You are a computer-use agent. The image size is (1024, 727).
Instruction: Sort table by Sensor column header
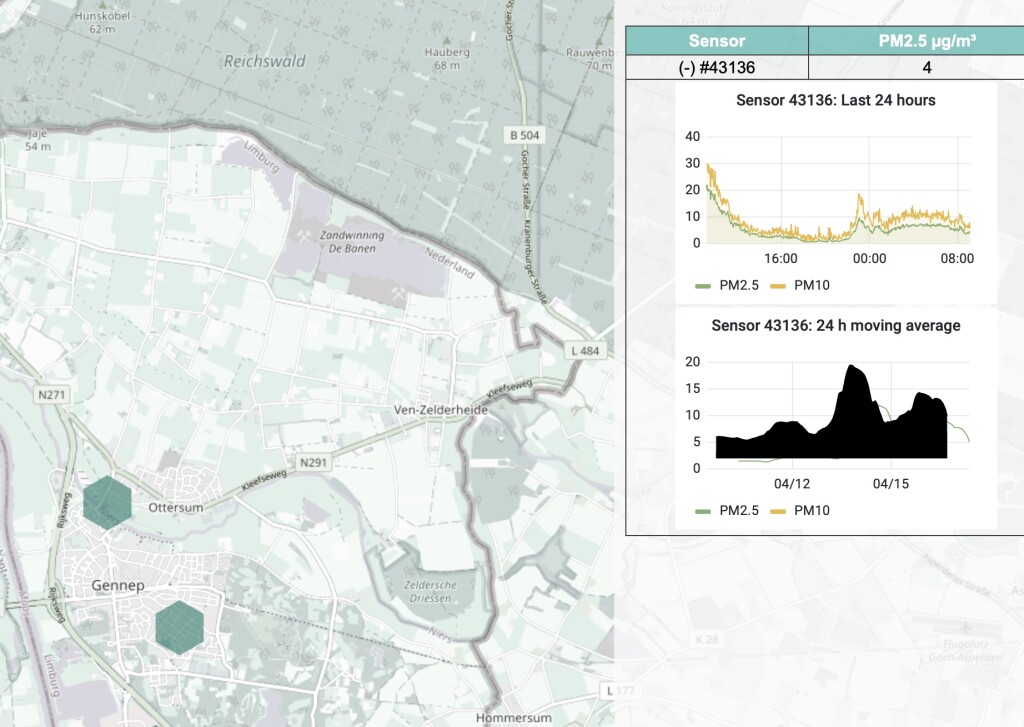tap(716, 40)
